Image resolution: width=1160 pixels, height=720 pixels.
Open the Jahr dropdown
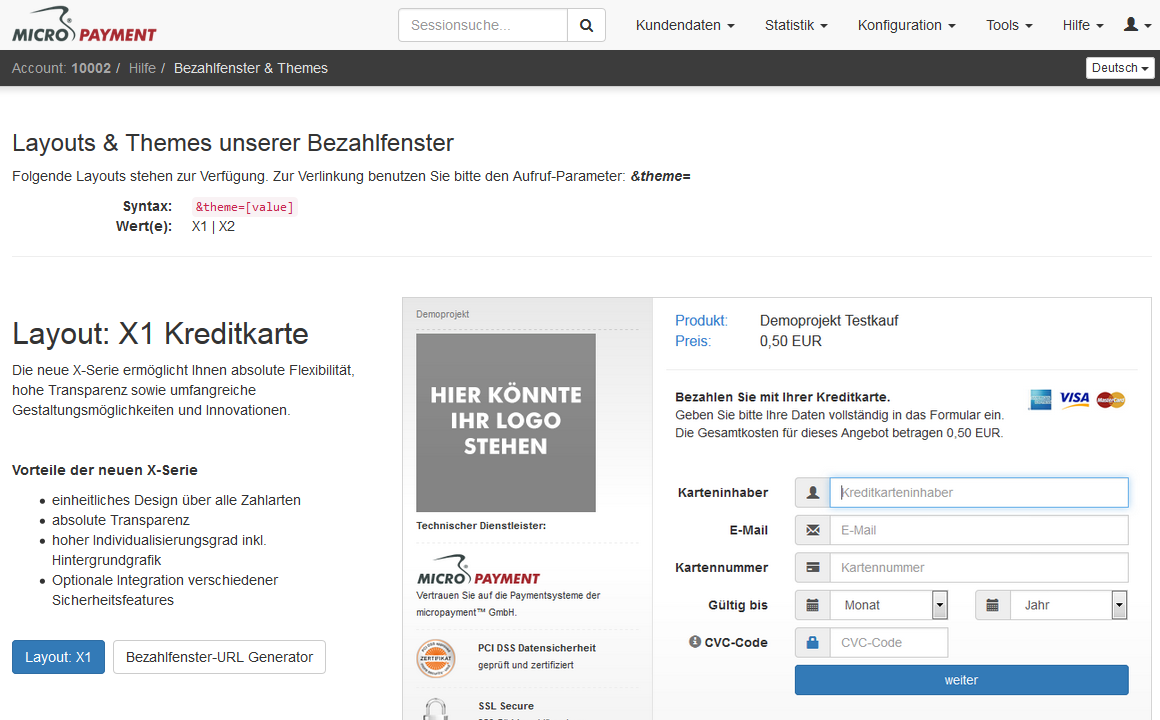pyautogui.click(x=1068, y=605)
